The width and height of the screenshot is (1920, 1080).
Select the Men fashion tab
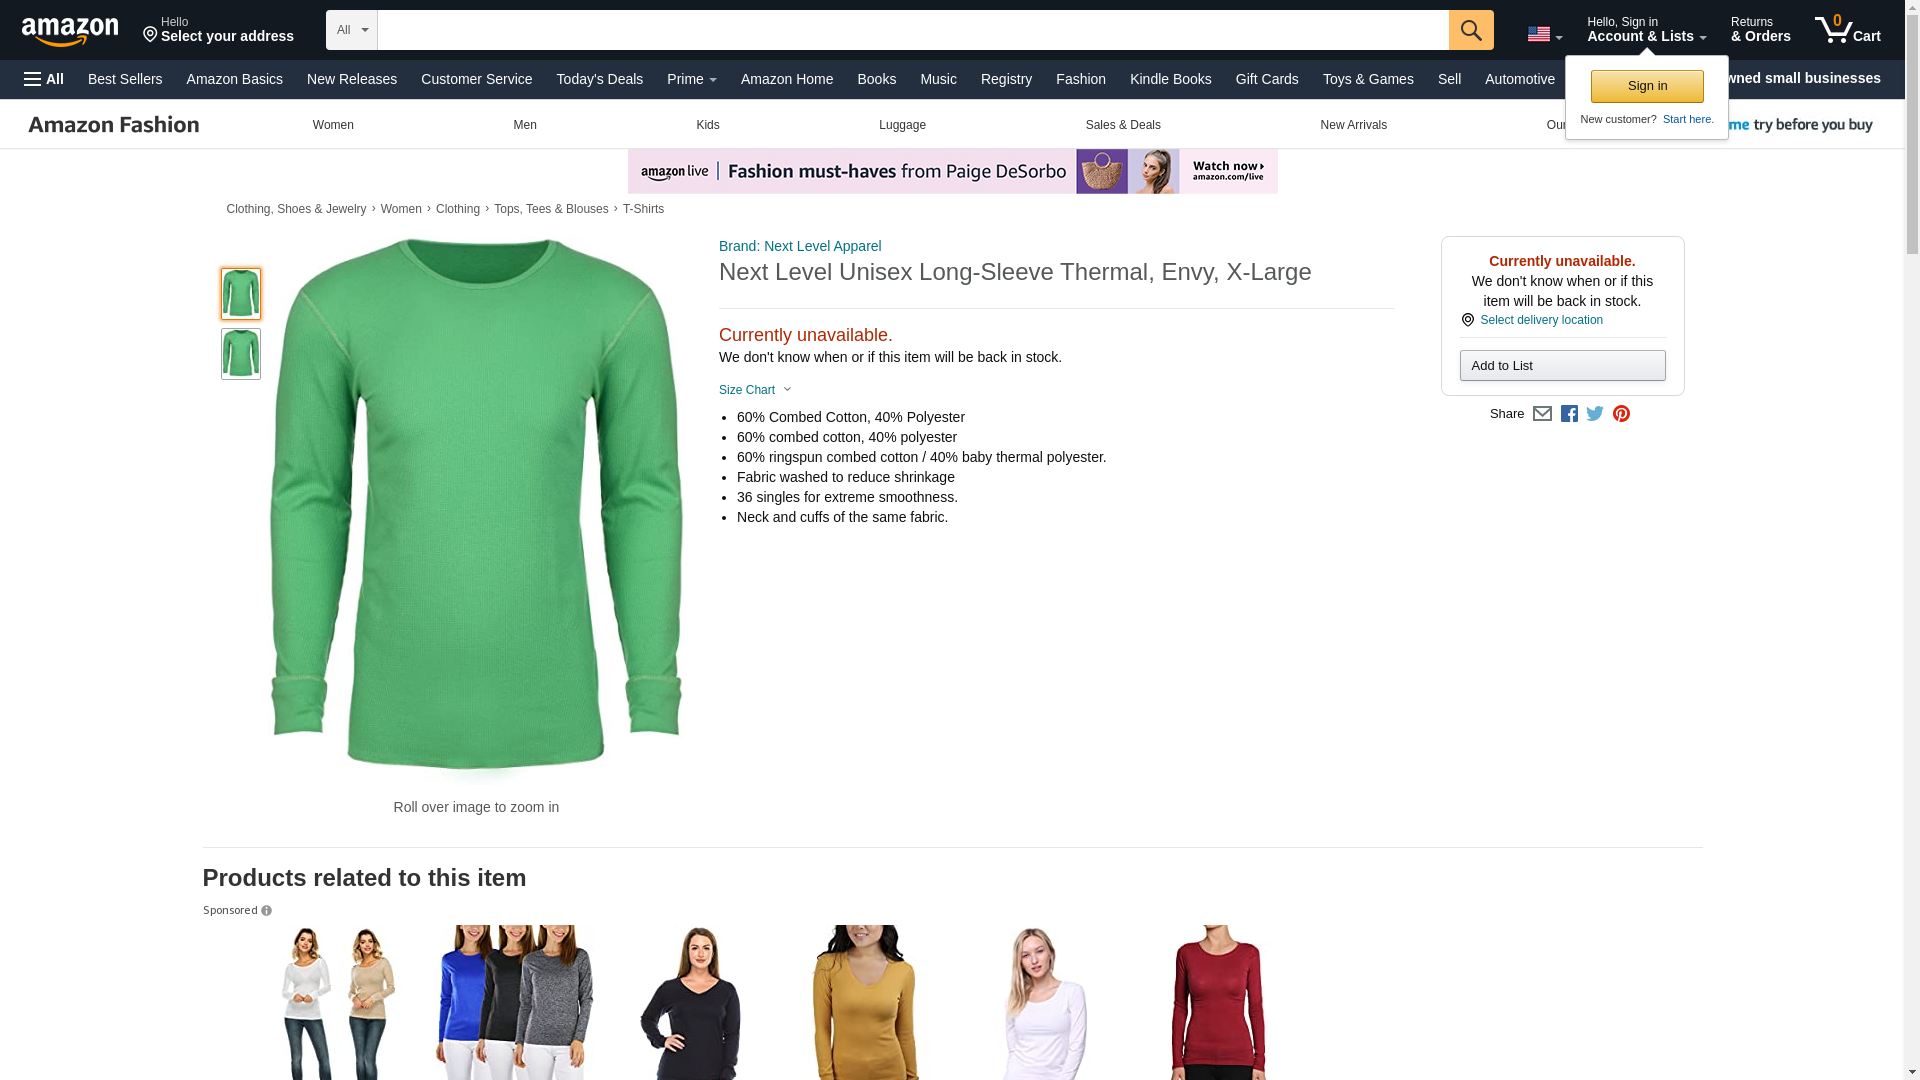[x=524, y=125]
